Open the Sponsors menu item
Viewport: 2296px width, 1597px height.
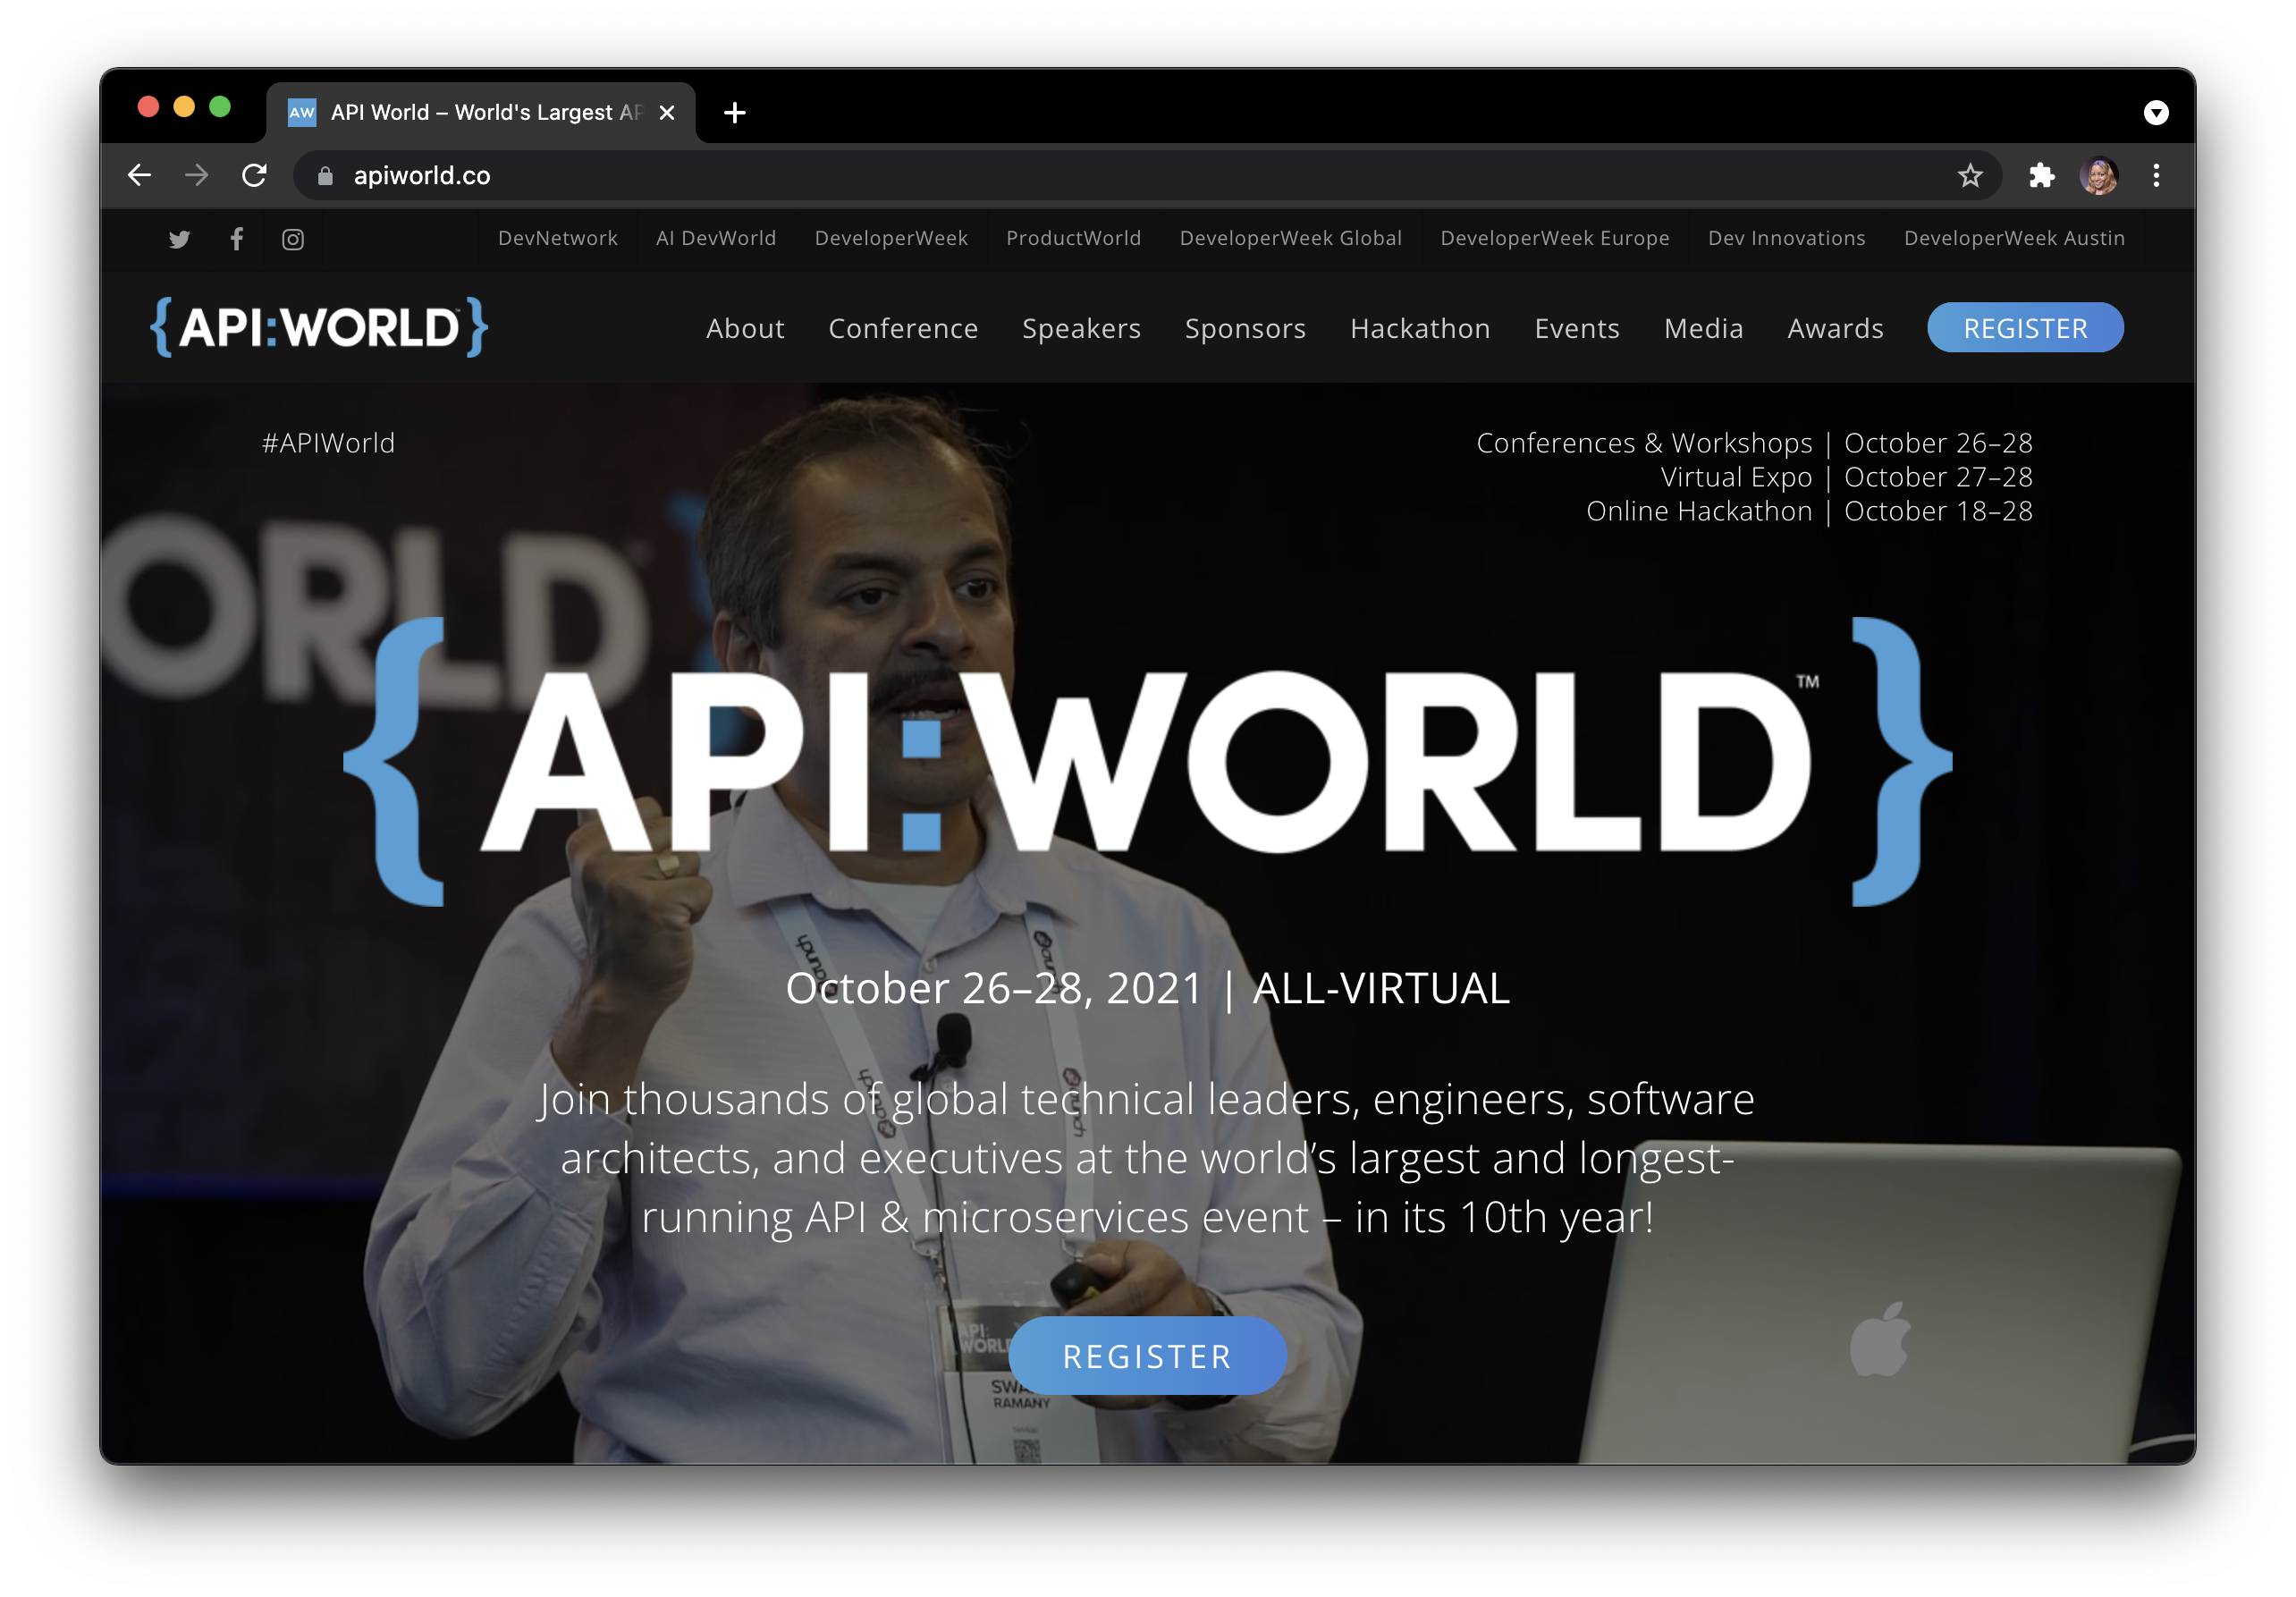coord(1245,328)
